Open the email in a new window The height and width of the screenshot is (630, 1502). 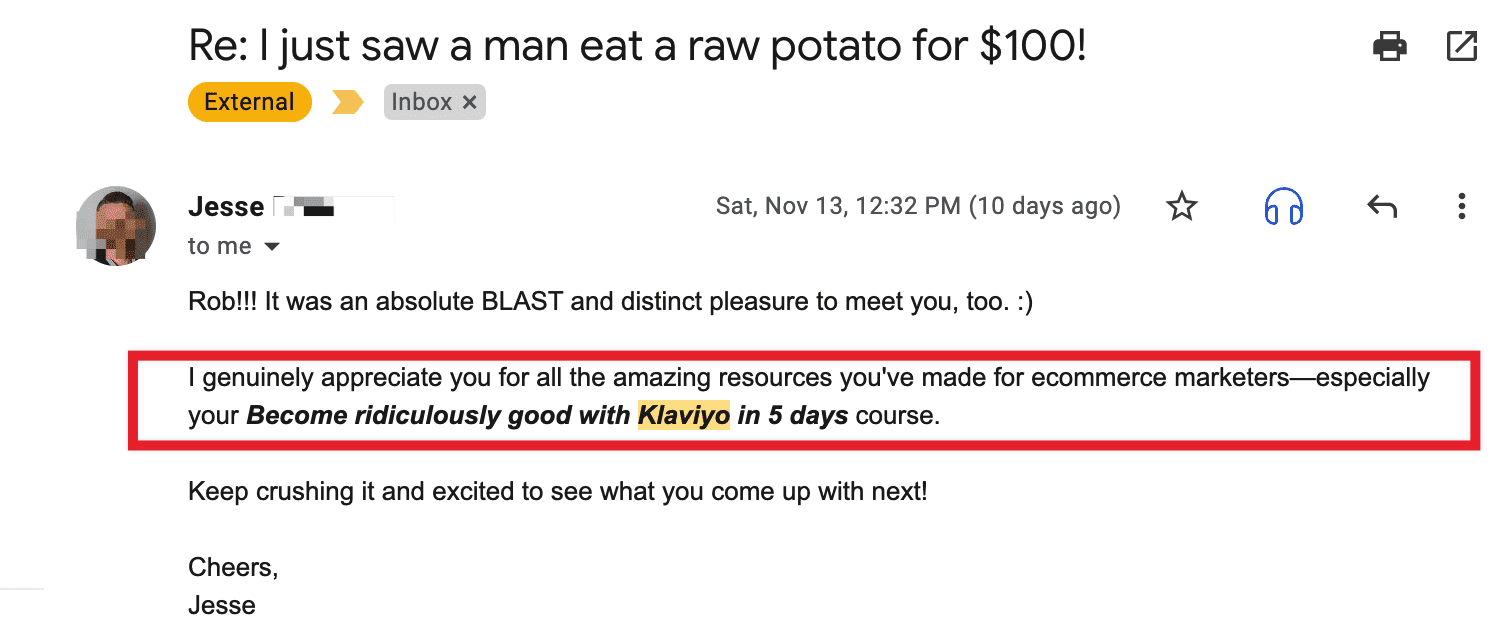pyautogui.click(x=1462, y=46)
